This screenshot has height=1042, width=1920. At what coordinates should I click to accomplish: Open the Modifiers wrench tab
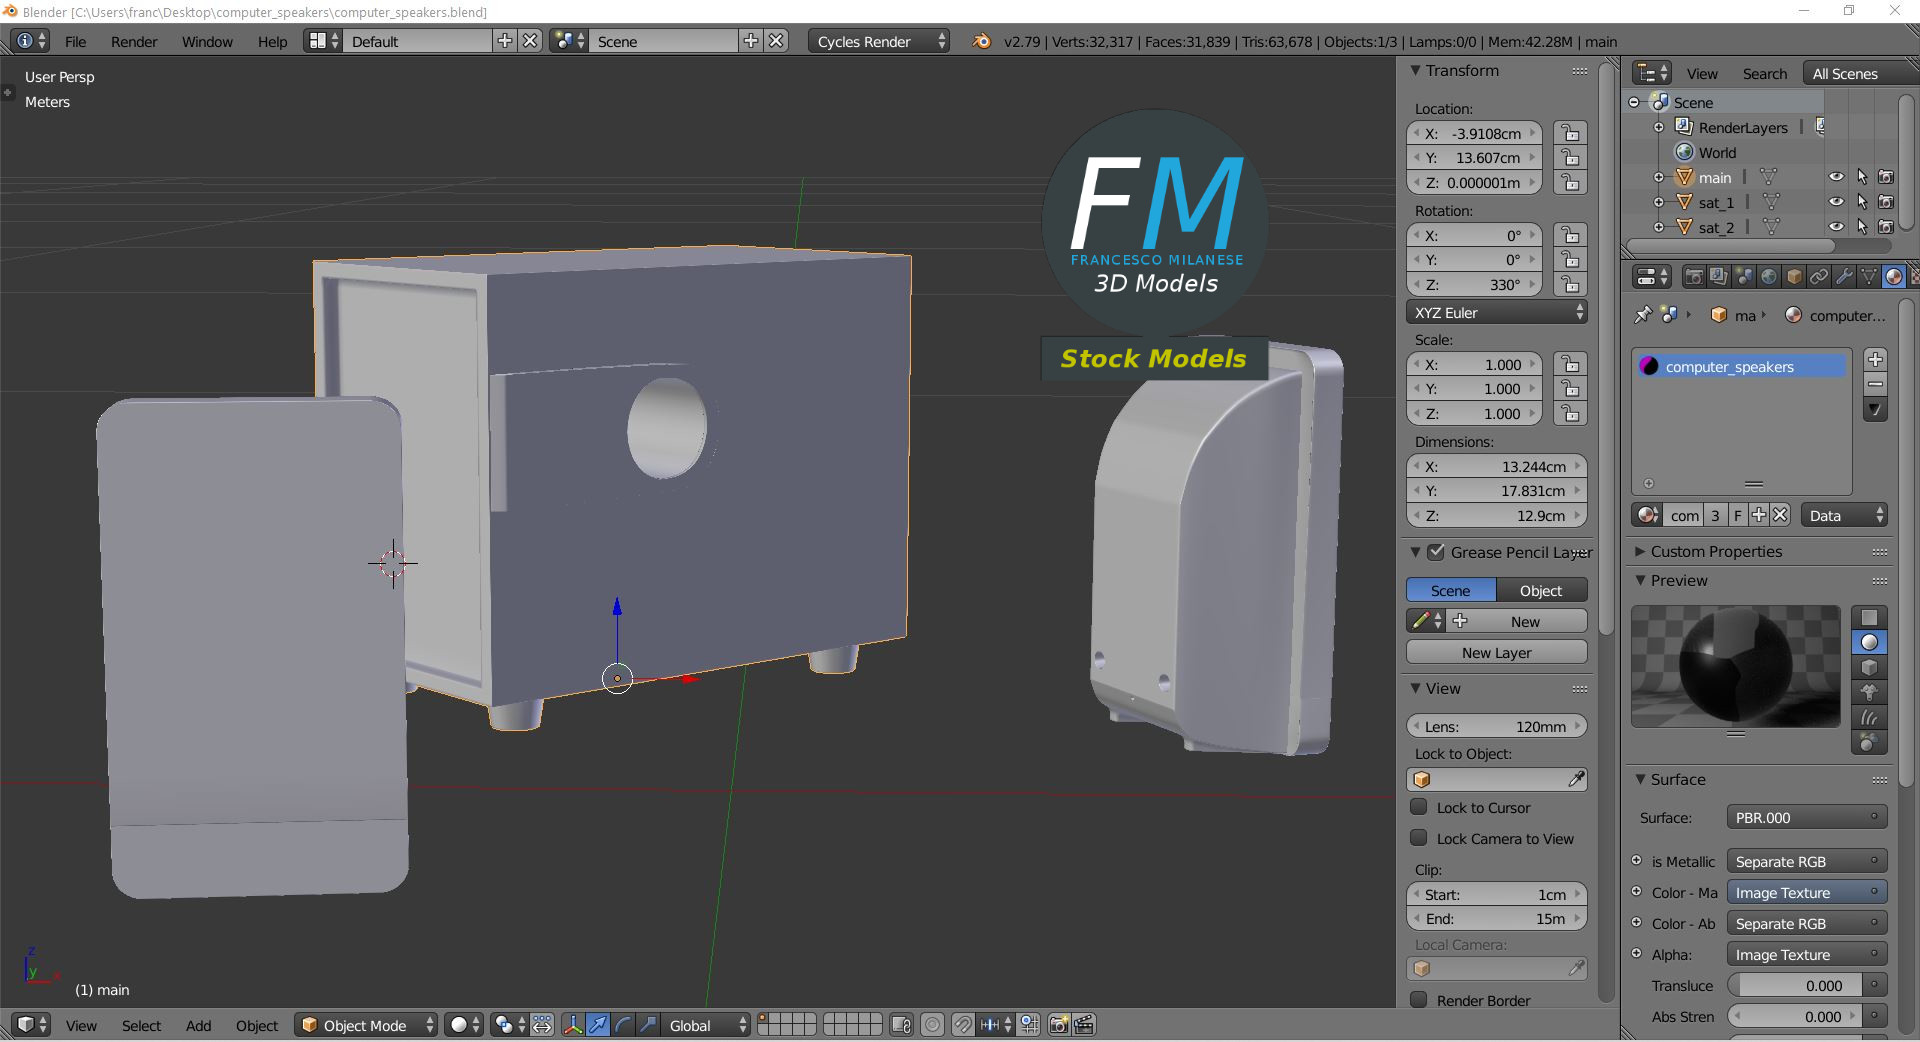(1844, 276)
